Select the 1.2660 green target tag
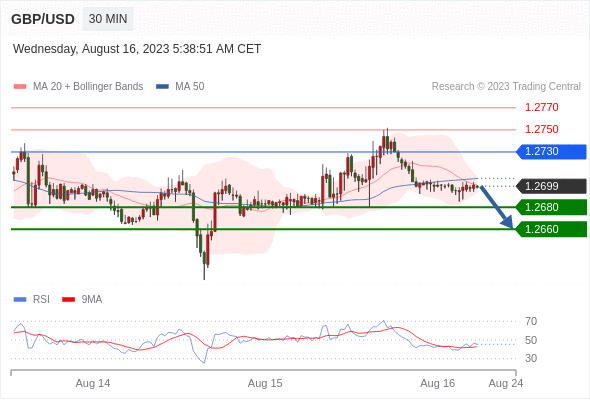The image size is (590, 400). (551, 229)
